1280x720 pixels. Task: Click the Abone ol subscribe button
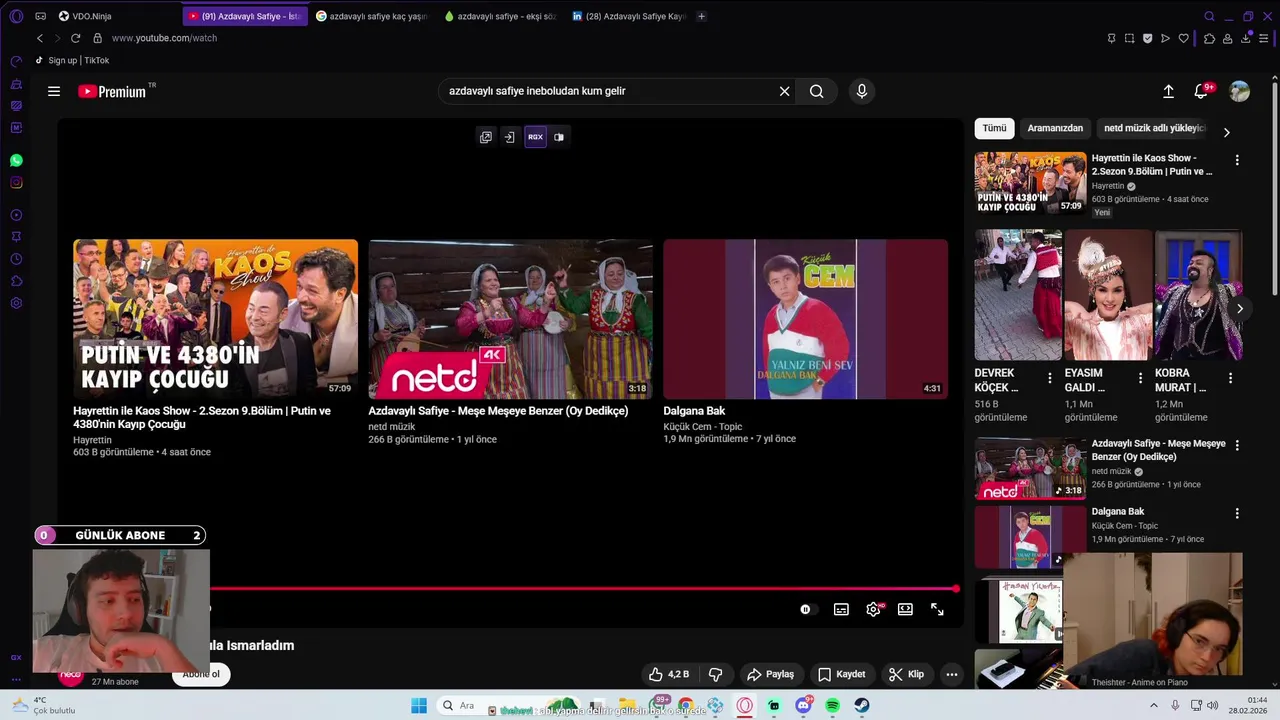click(201, 674)
